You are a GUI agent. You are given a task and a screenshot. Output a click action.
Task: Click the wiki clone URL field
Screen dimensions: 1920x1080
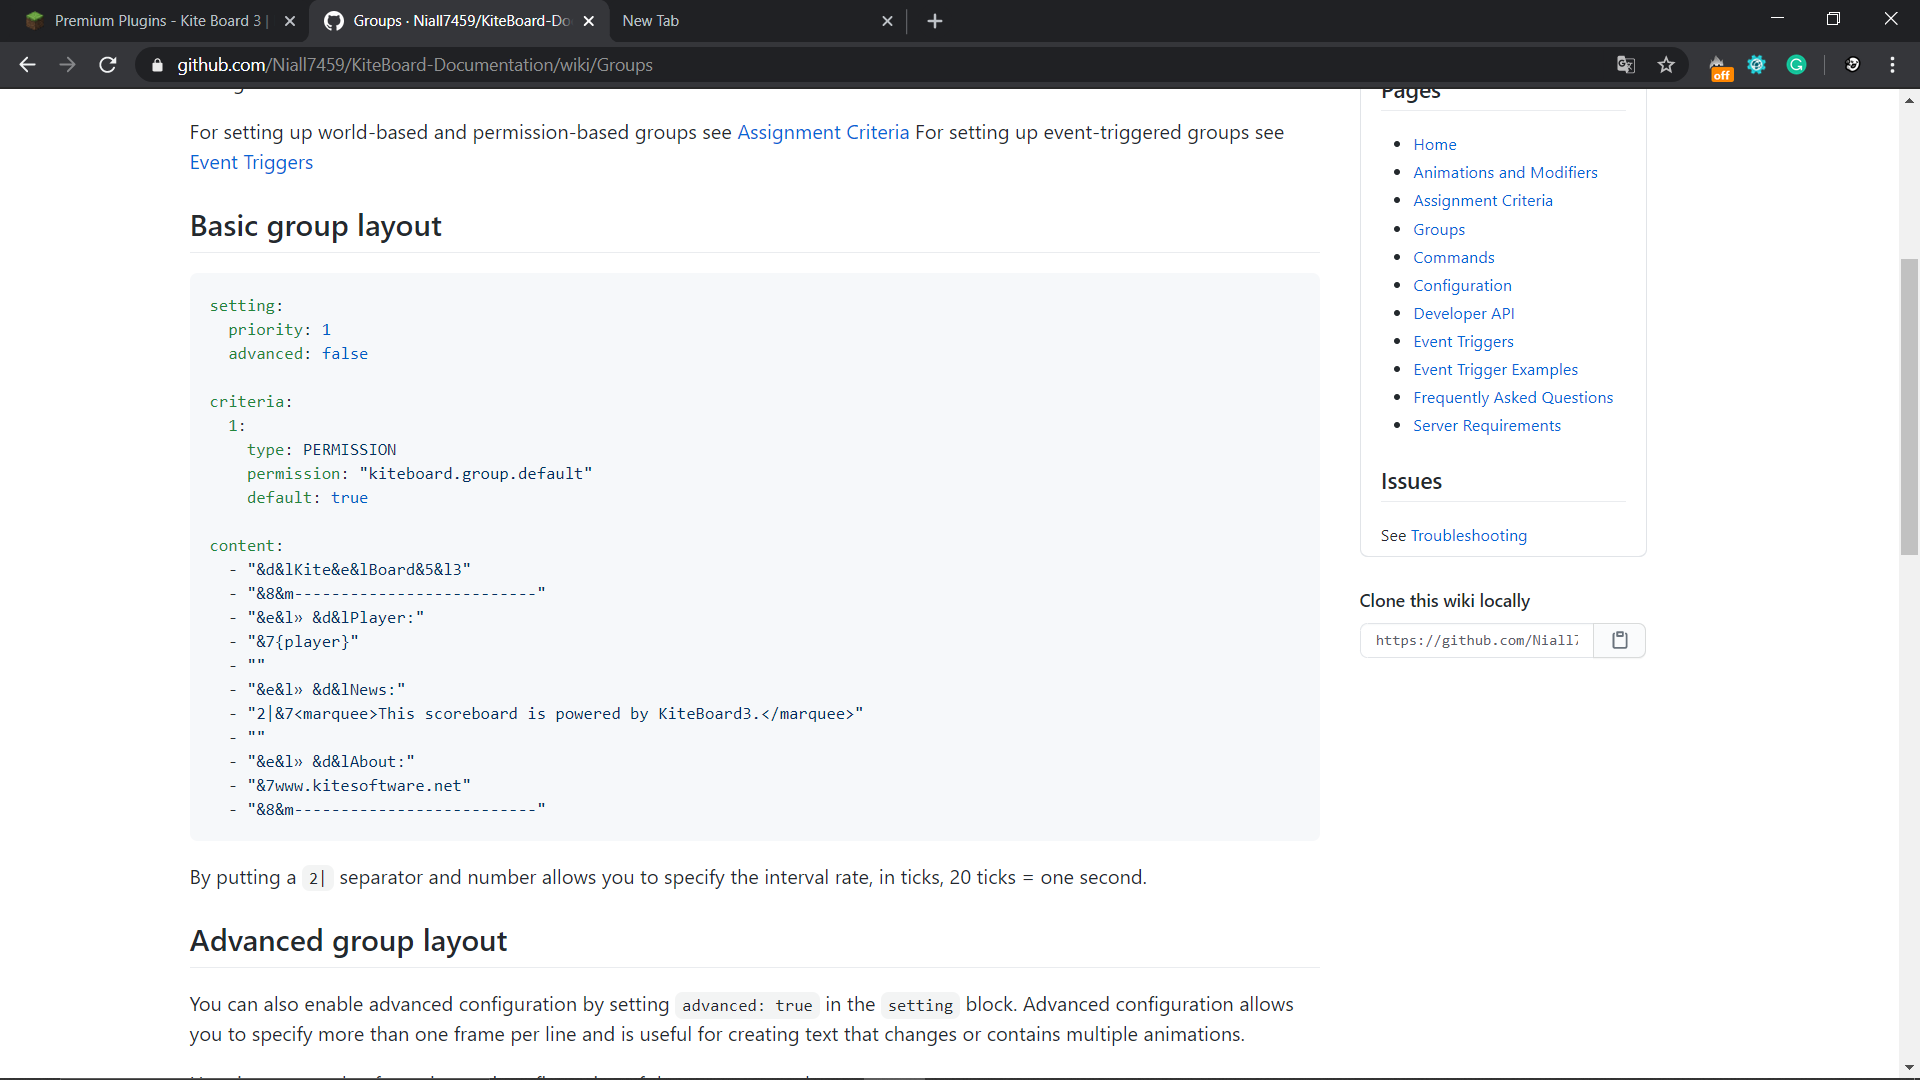click(1477, 640)
